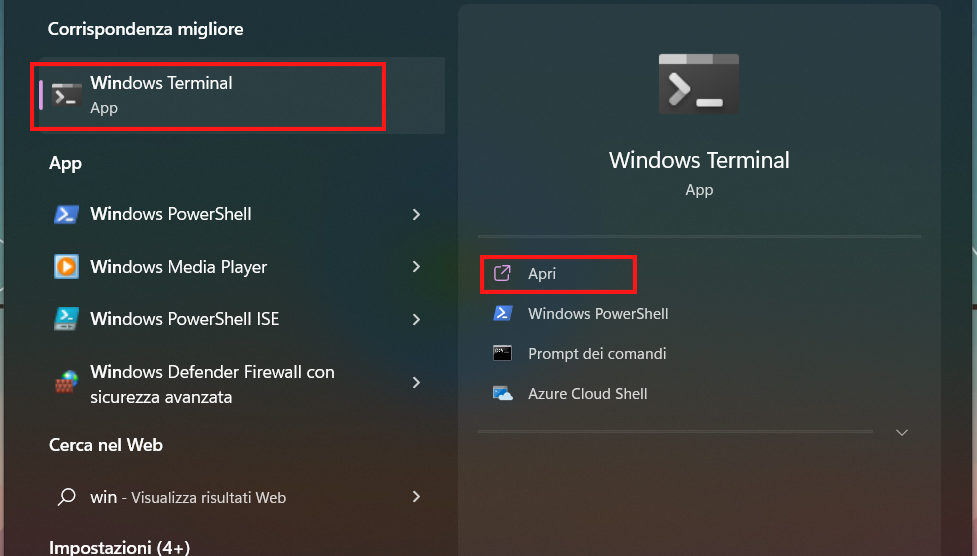Select Apri to open Windows Terminal
Screen dimensions: 977x556
(542, 274)
